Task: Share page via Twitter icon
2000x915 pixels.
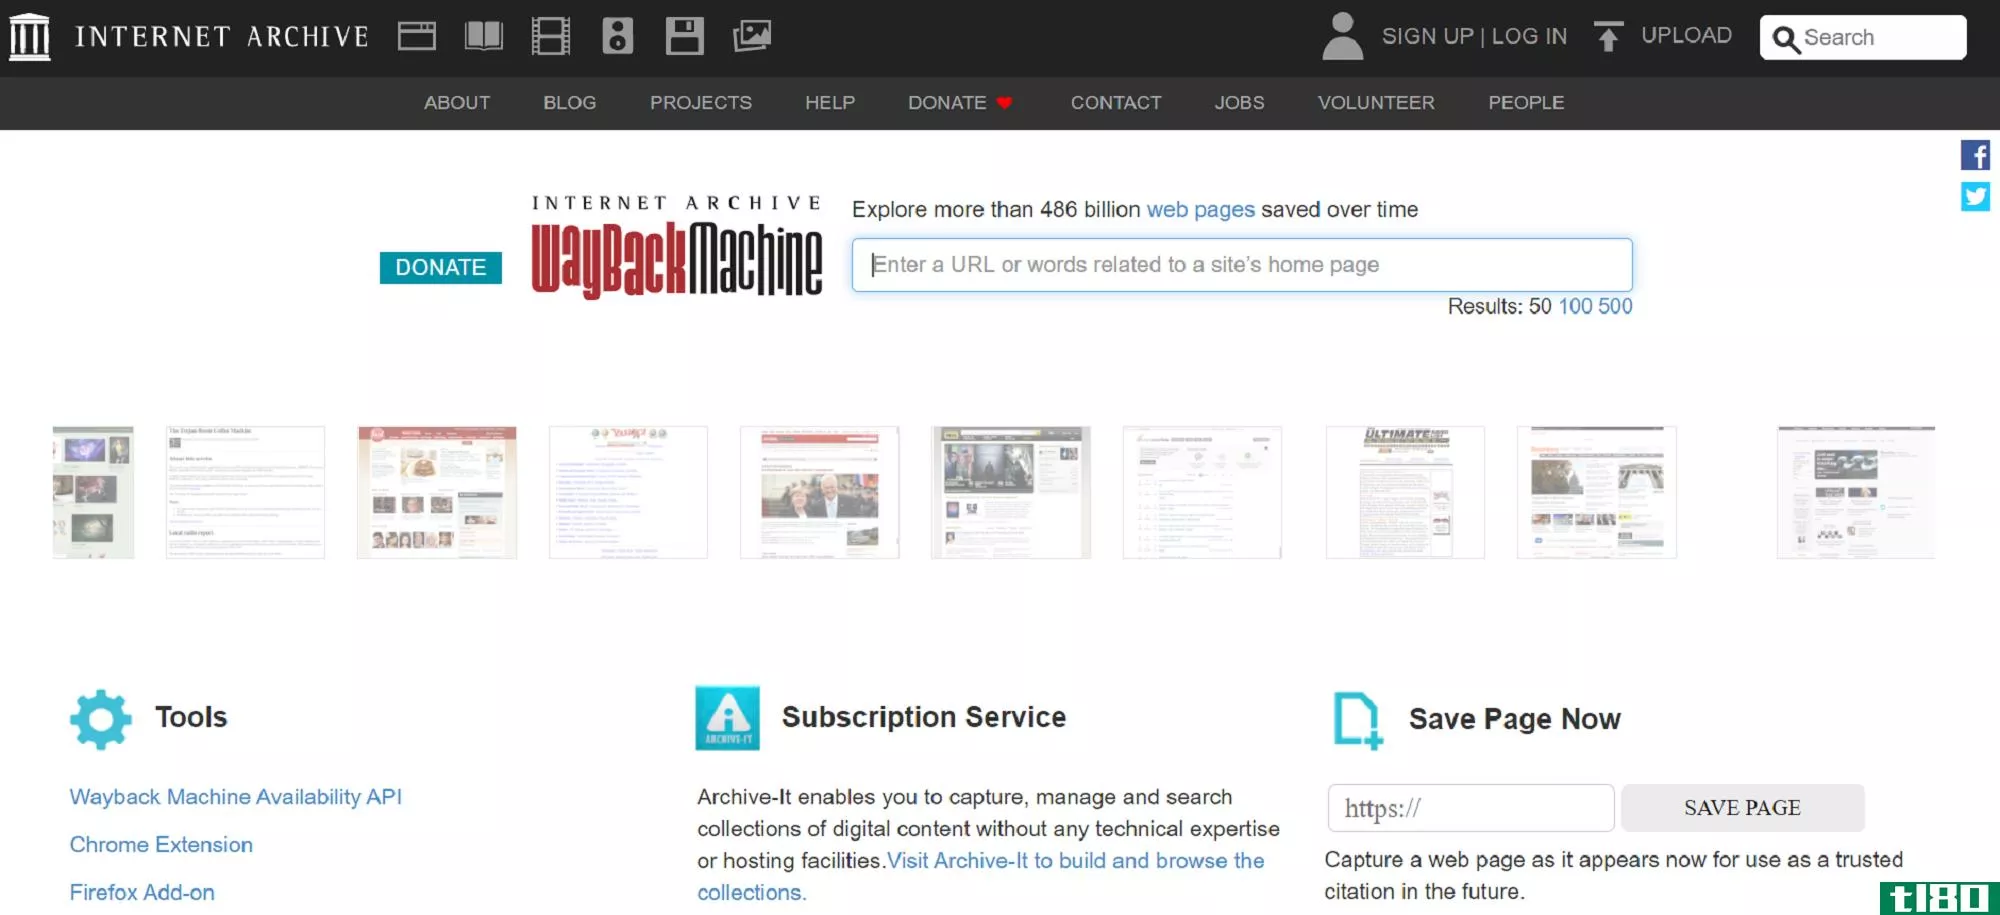Action: pyautogui.click(x=1975, y=196)
